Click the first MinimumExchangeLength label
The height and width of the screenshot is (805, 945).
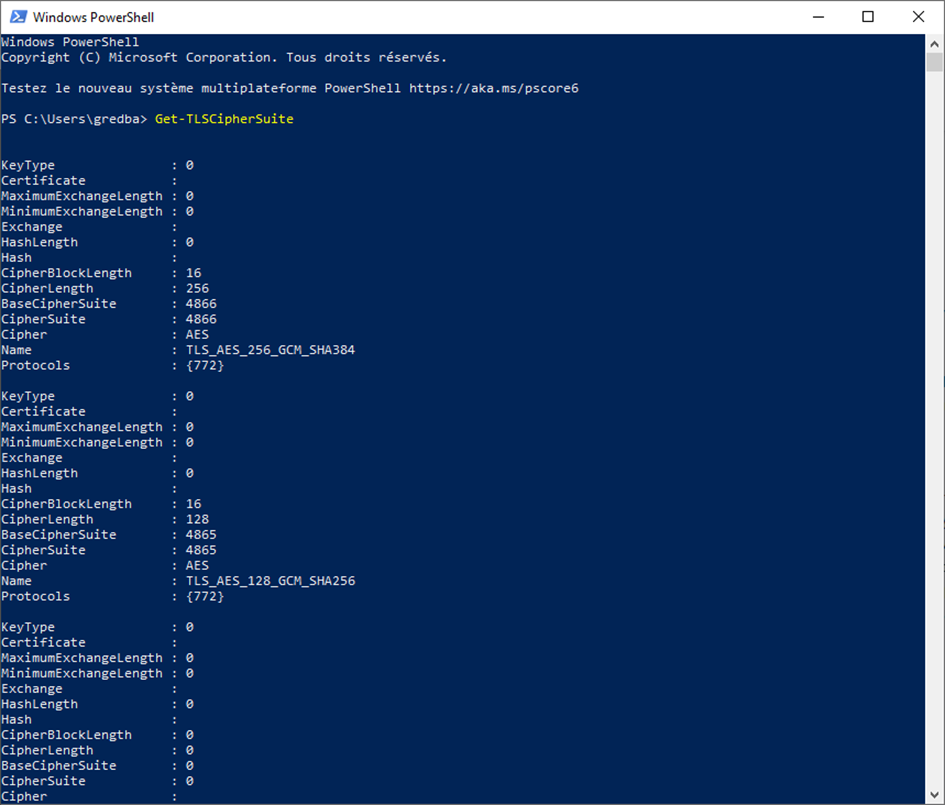tap(82, 211)
